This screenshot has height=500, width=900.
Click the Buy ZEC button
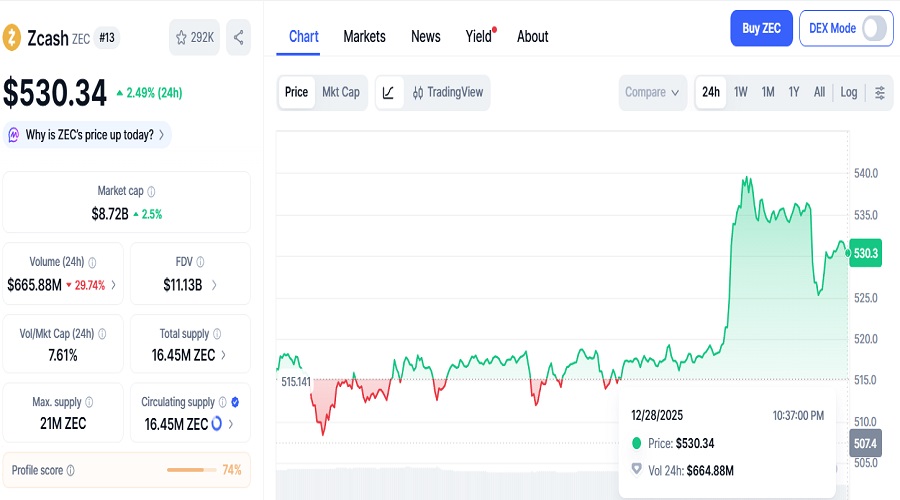click(x=761, y=28)
